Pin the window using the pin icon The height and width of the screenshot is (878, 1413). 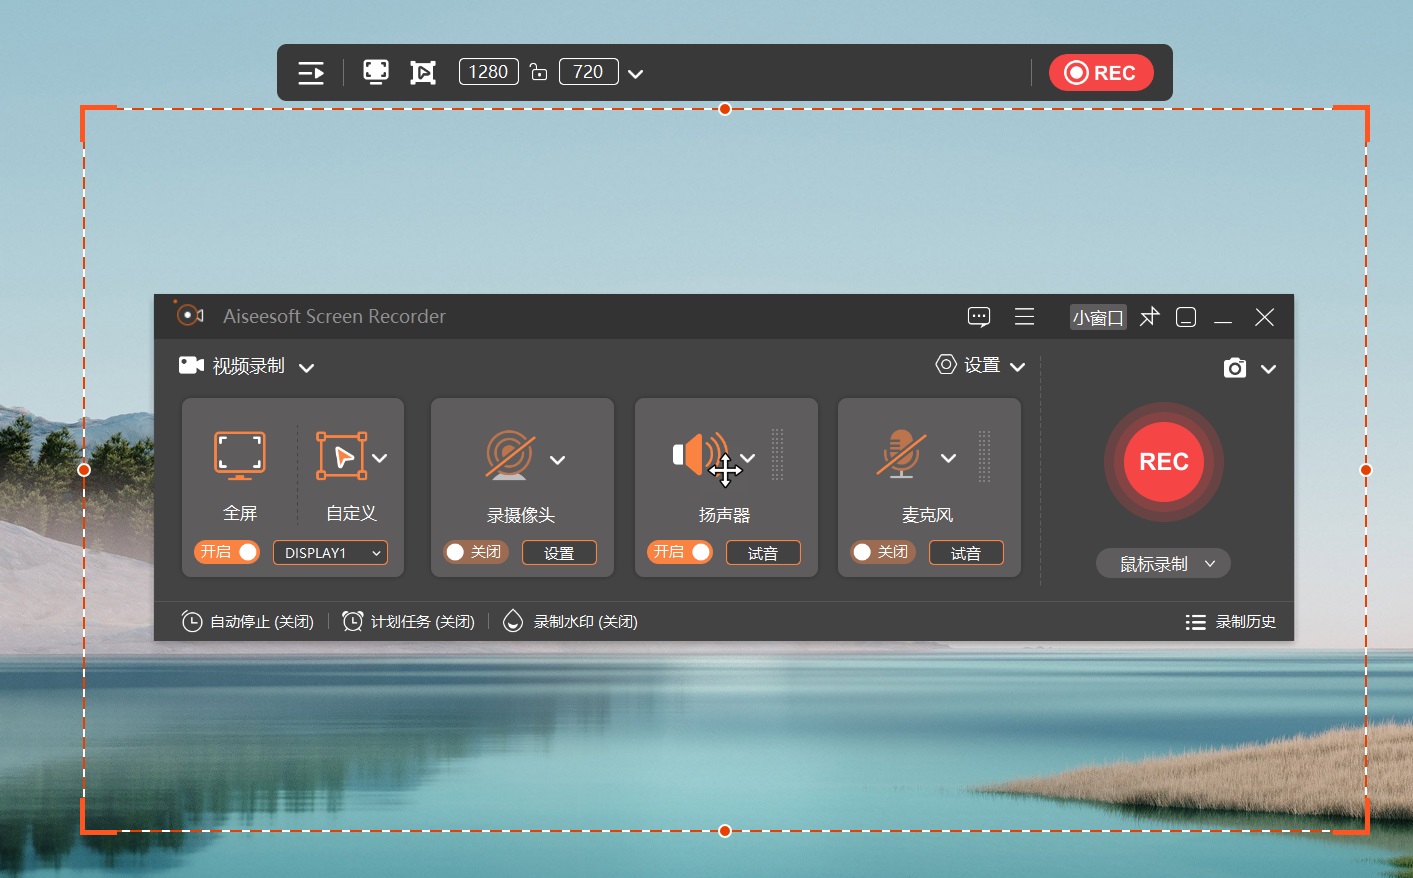coord(1149,316)
